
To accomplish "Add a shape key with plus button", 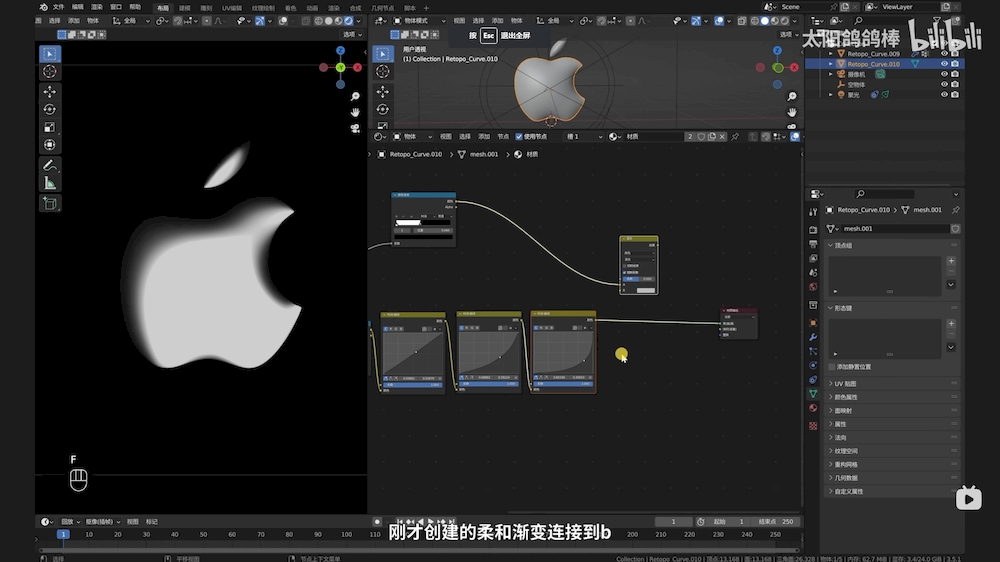I will pyautogui.click(x=951, y=323).
